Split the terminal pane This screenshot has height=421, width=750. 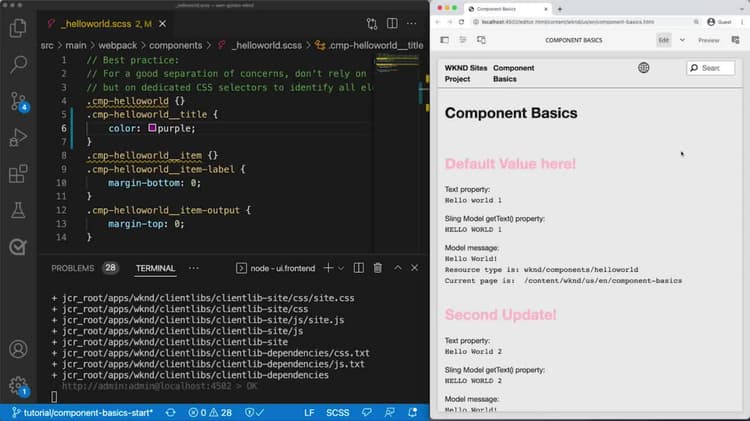pyautogui.click(x=359, y=268)
